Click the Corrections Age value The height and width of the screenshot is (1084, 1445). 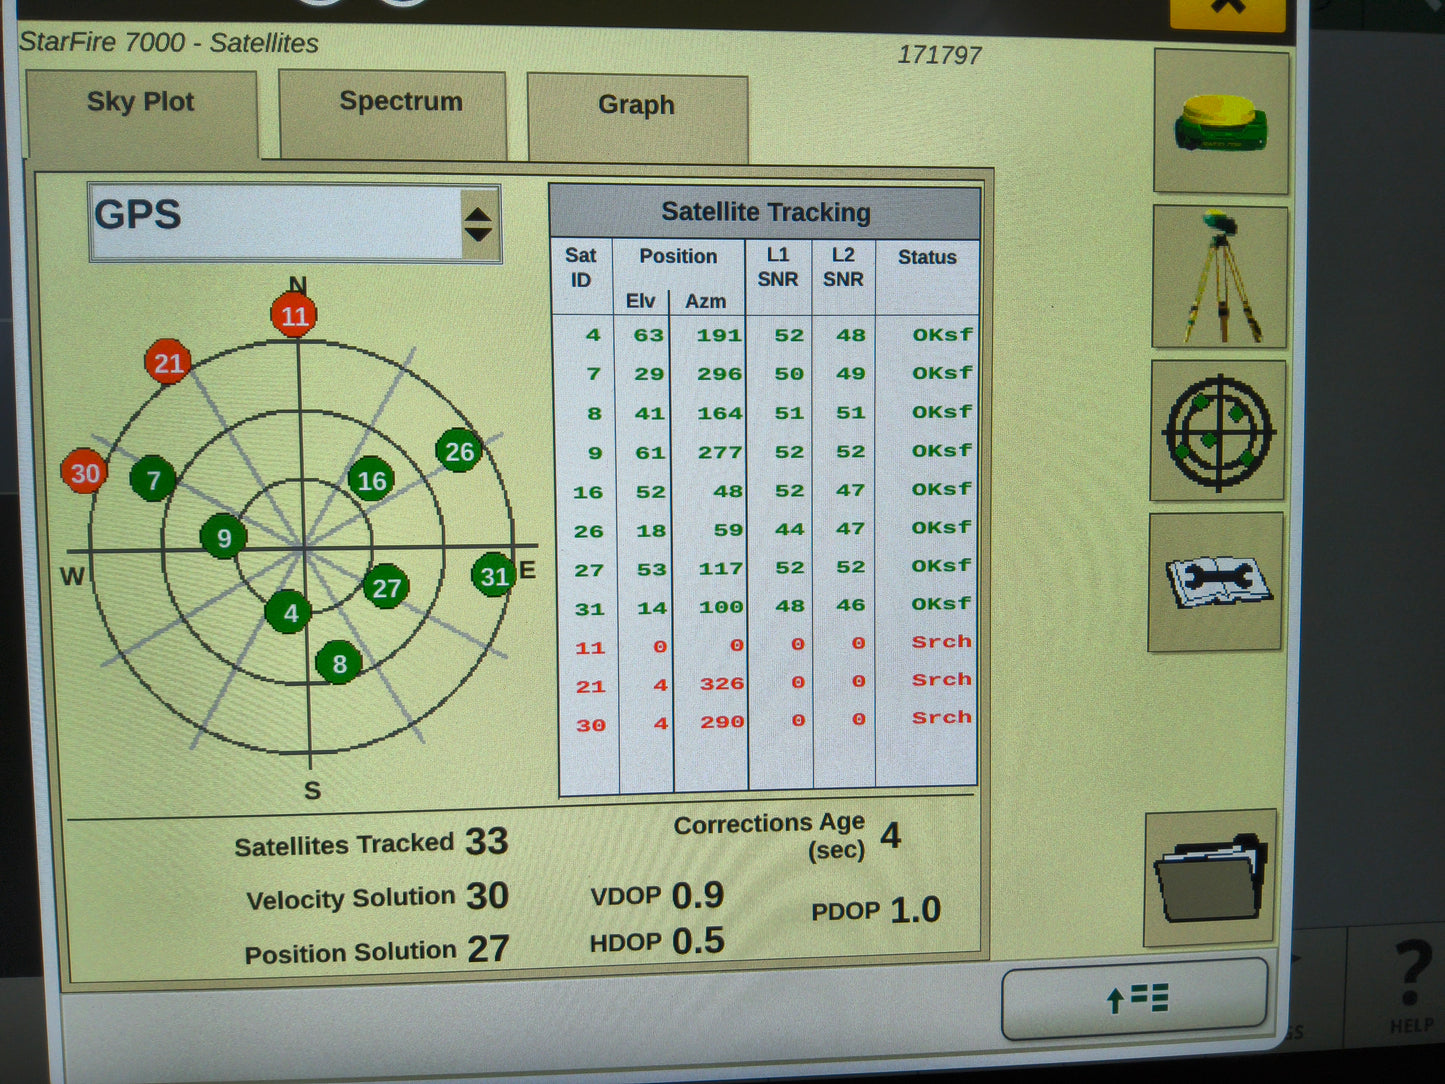point(890,836)
